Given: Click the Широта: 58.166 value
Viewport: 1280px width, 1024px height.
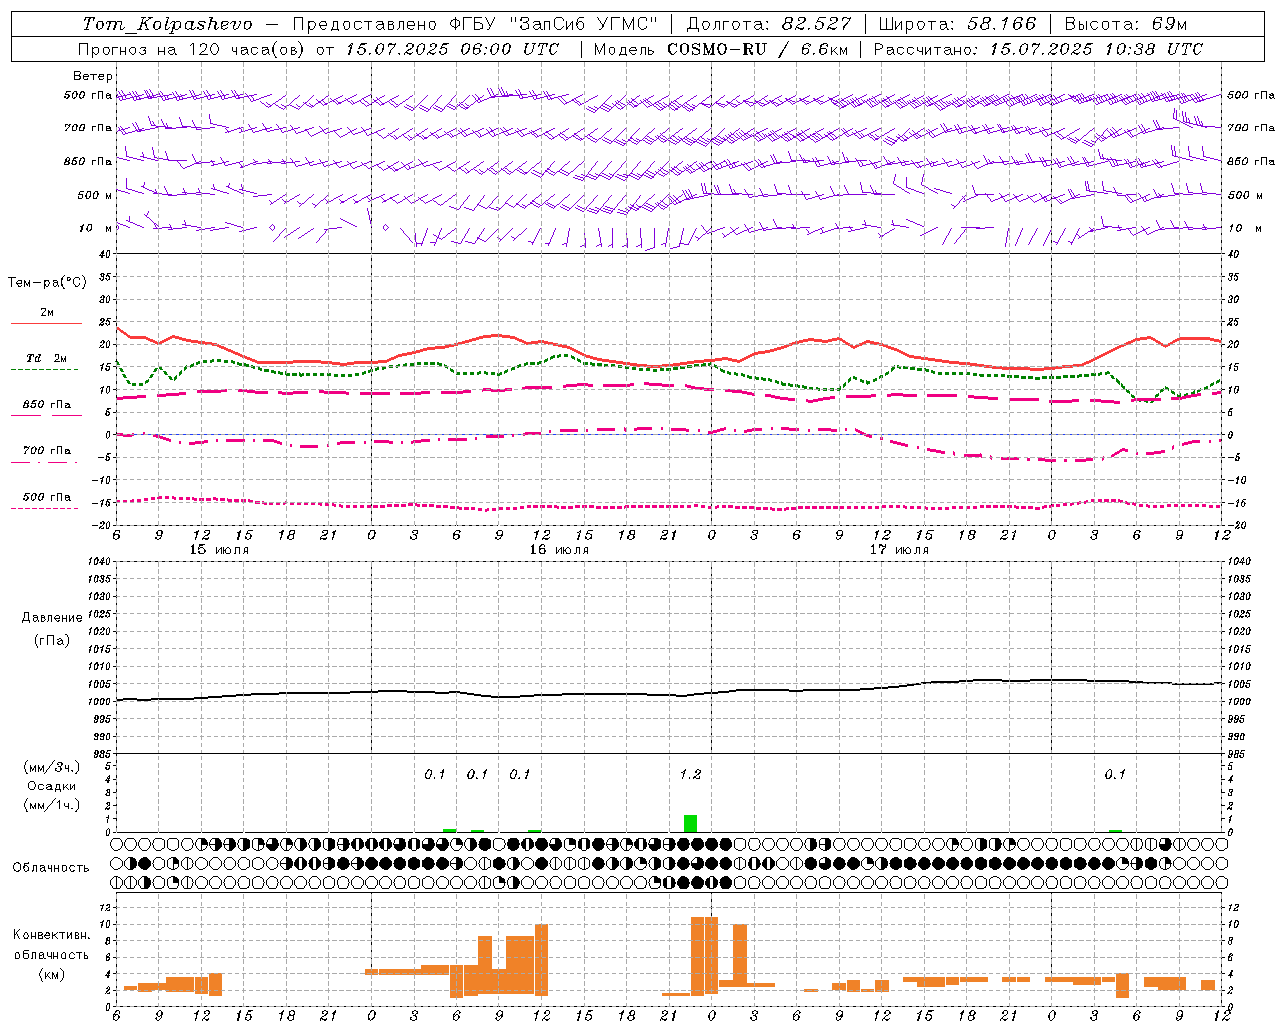Looking at the screenshot, I should tap(958, 24).
